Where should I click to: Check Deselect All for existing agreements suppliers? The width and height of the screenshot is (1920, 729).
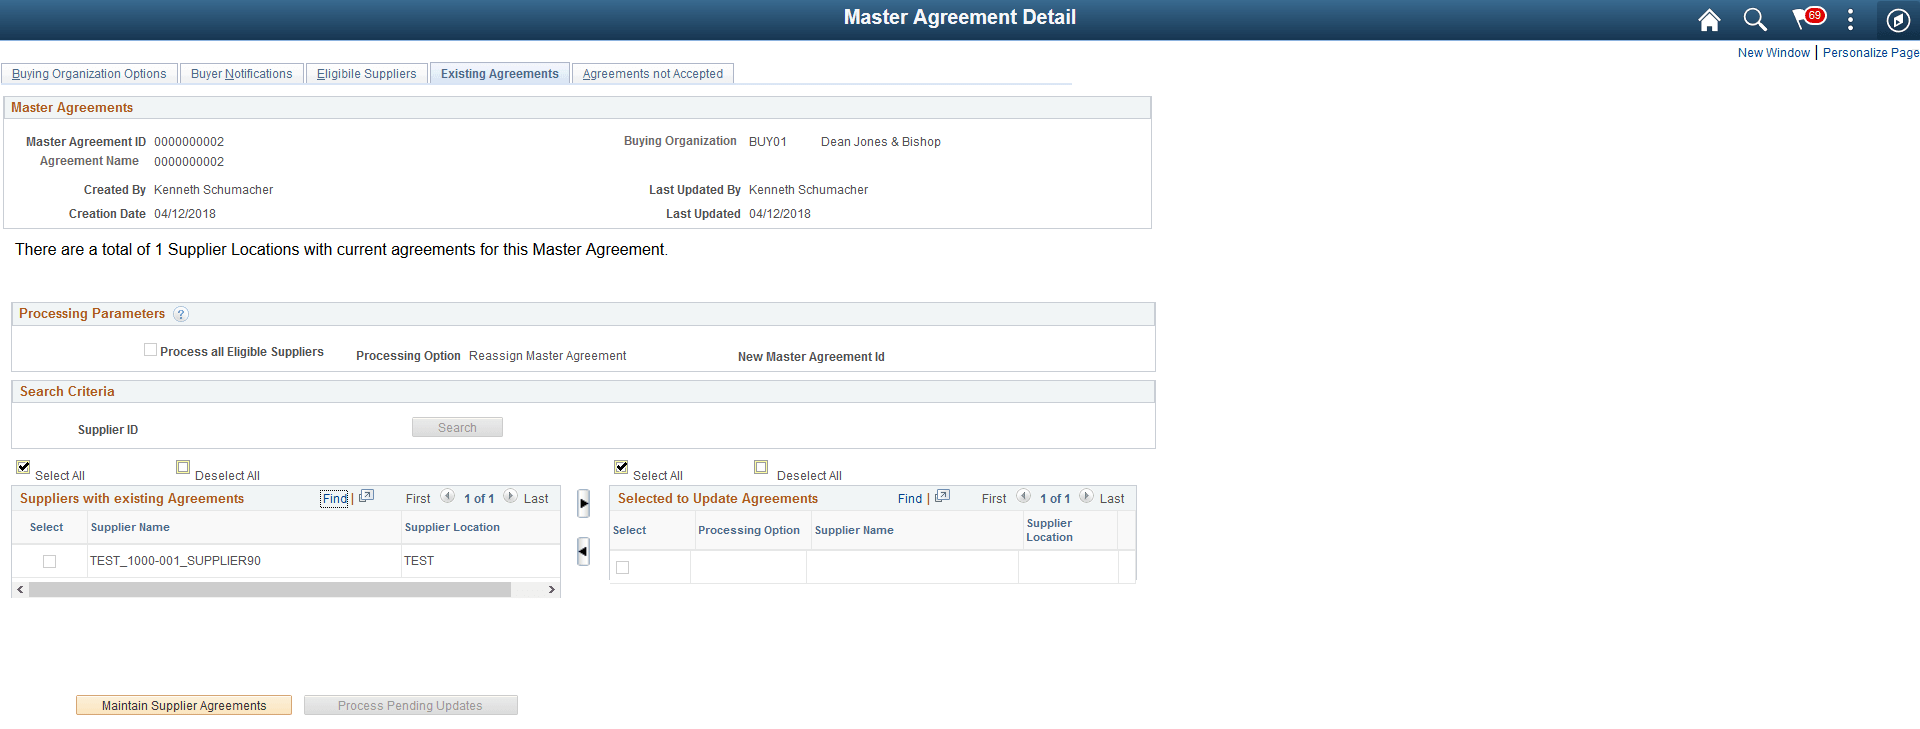(x=183, y=467)
